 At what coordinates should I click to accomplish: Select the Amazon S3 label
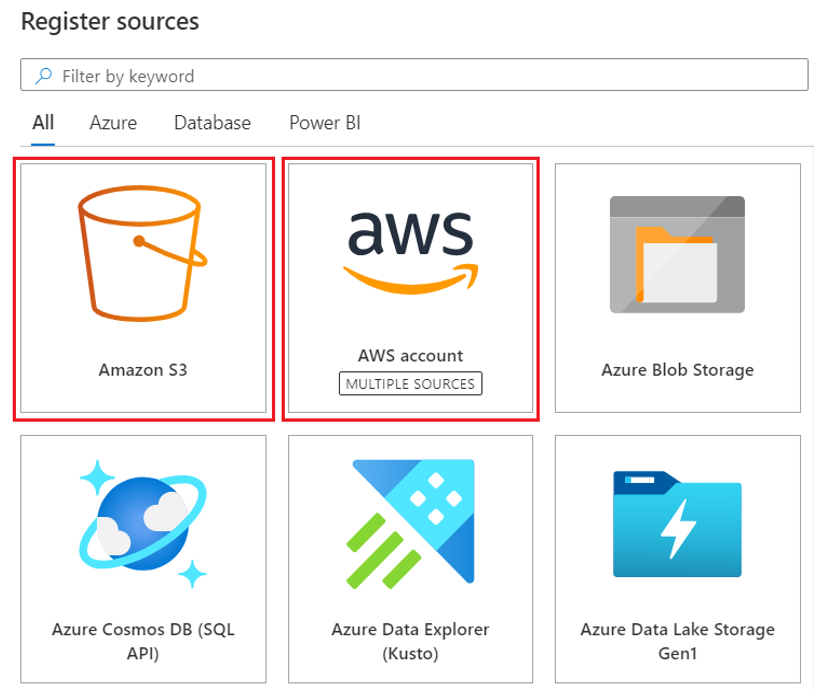point(143,370)
